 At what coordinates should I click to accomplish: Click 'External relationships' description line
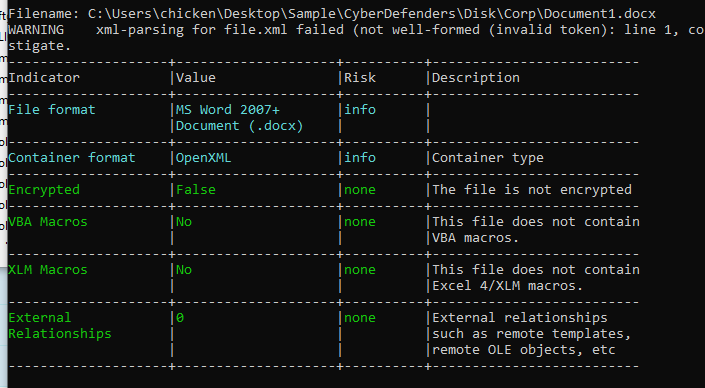[x=520, y=318]
